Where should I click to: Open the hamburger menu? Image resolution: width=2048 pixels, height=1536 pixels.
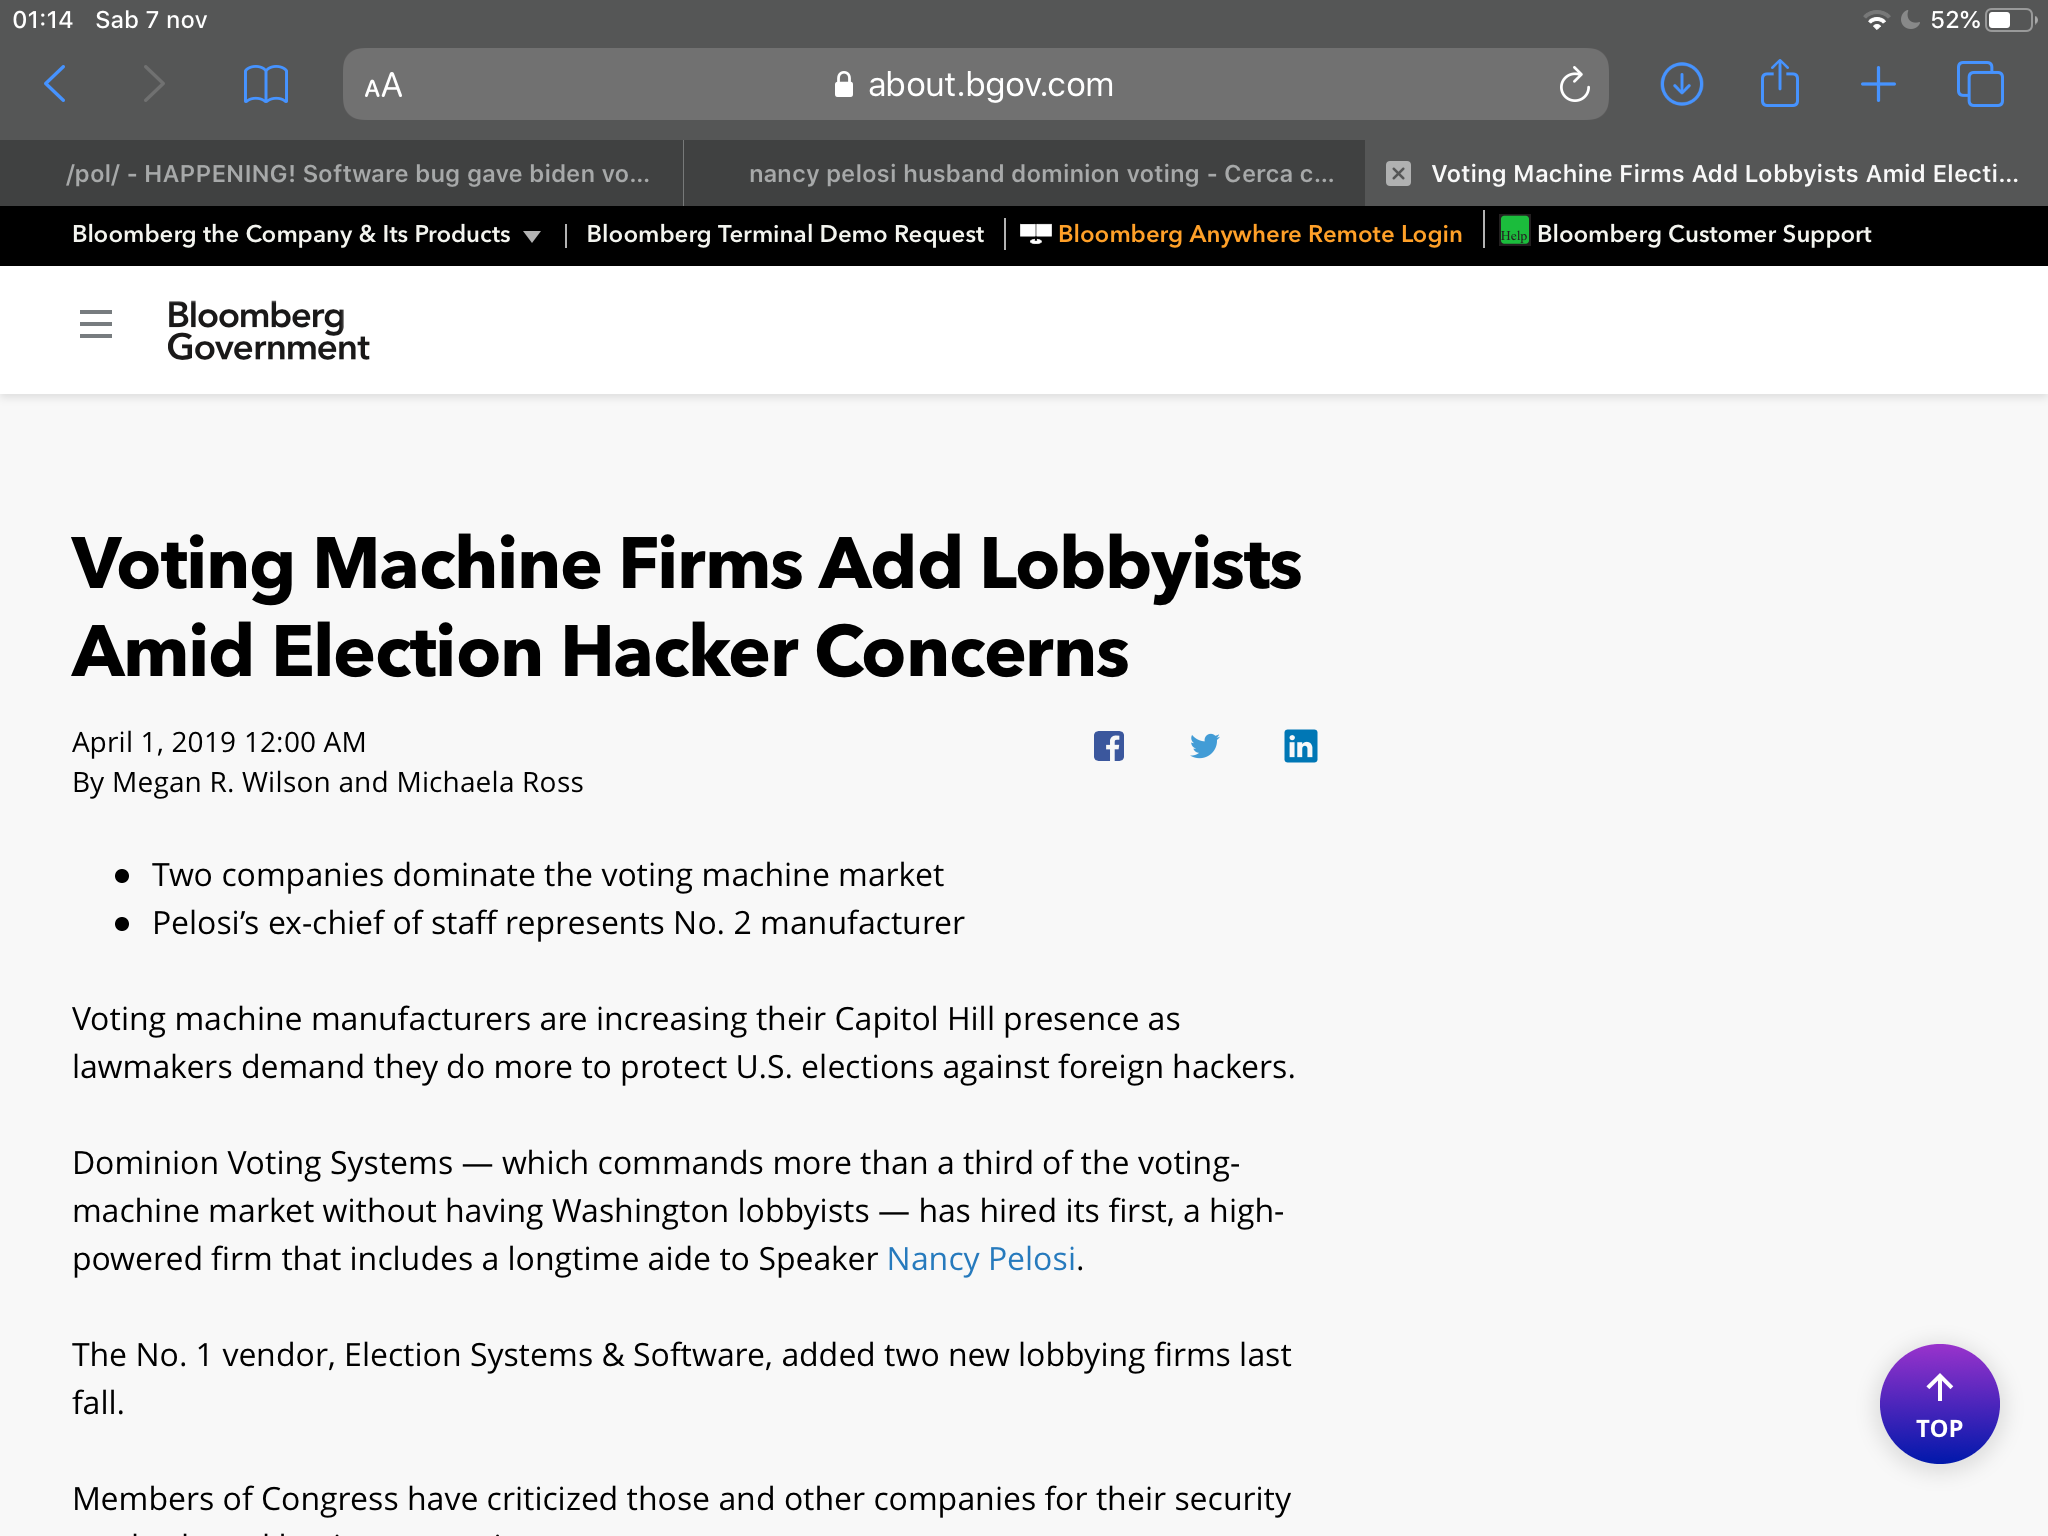[96, 324]
